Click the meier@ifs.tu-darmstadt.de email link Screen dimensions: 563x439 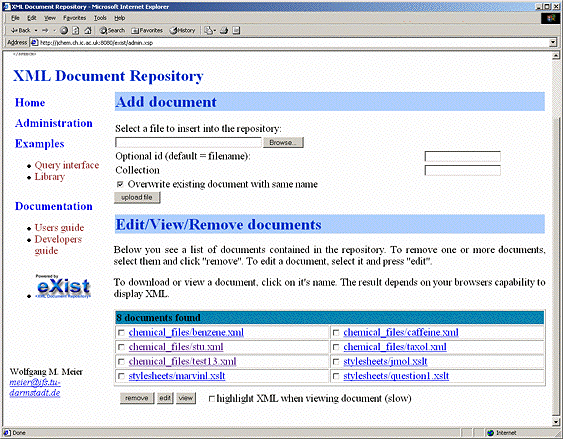[x=35, y=388]
